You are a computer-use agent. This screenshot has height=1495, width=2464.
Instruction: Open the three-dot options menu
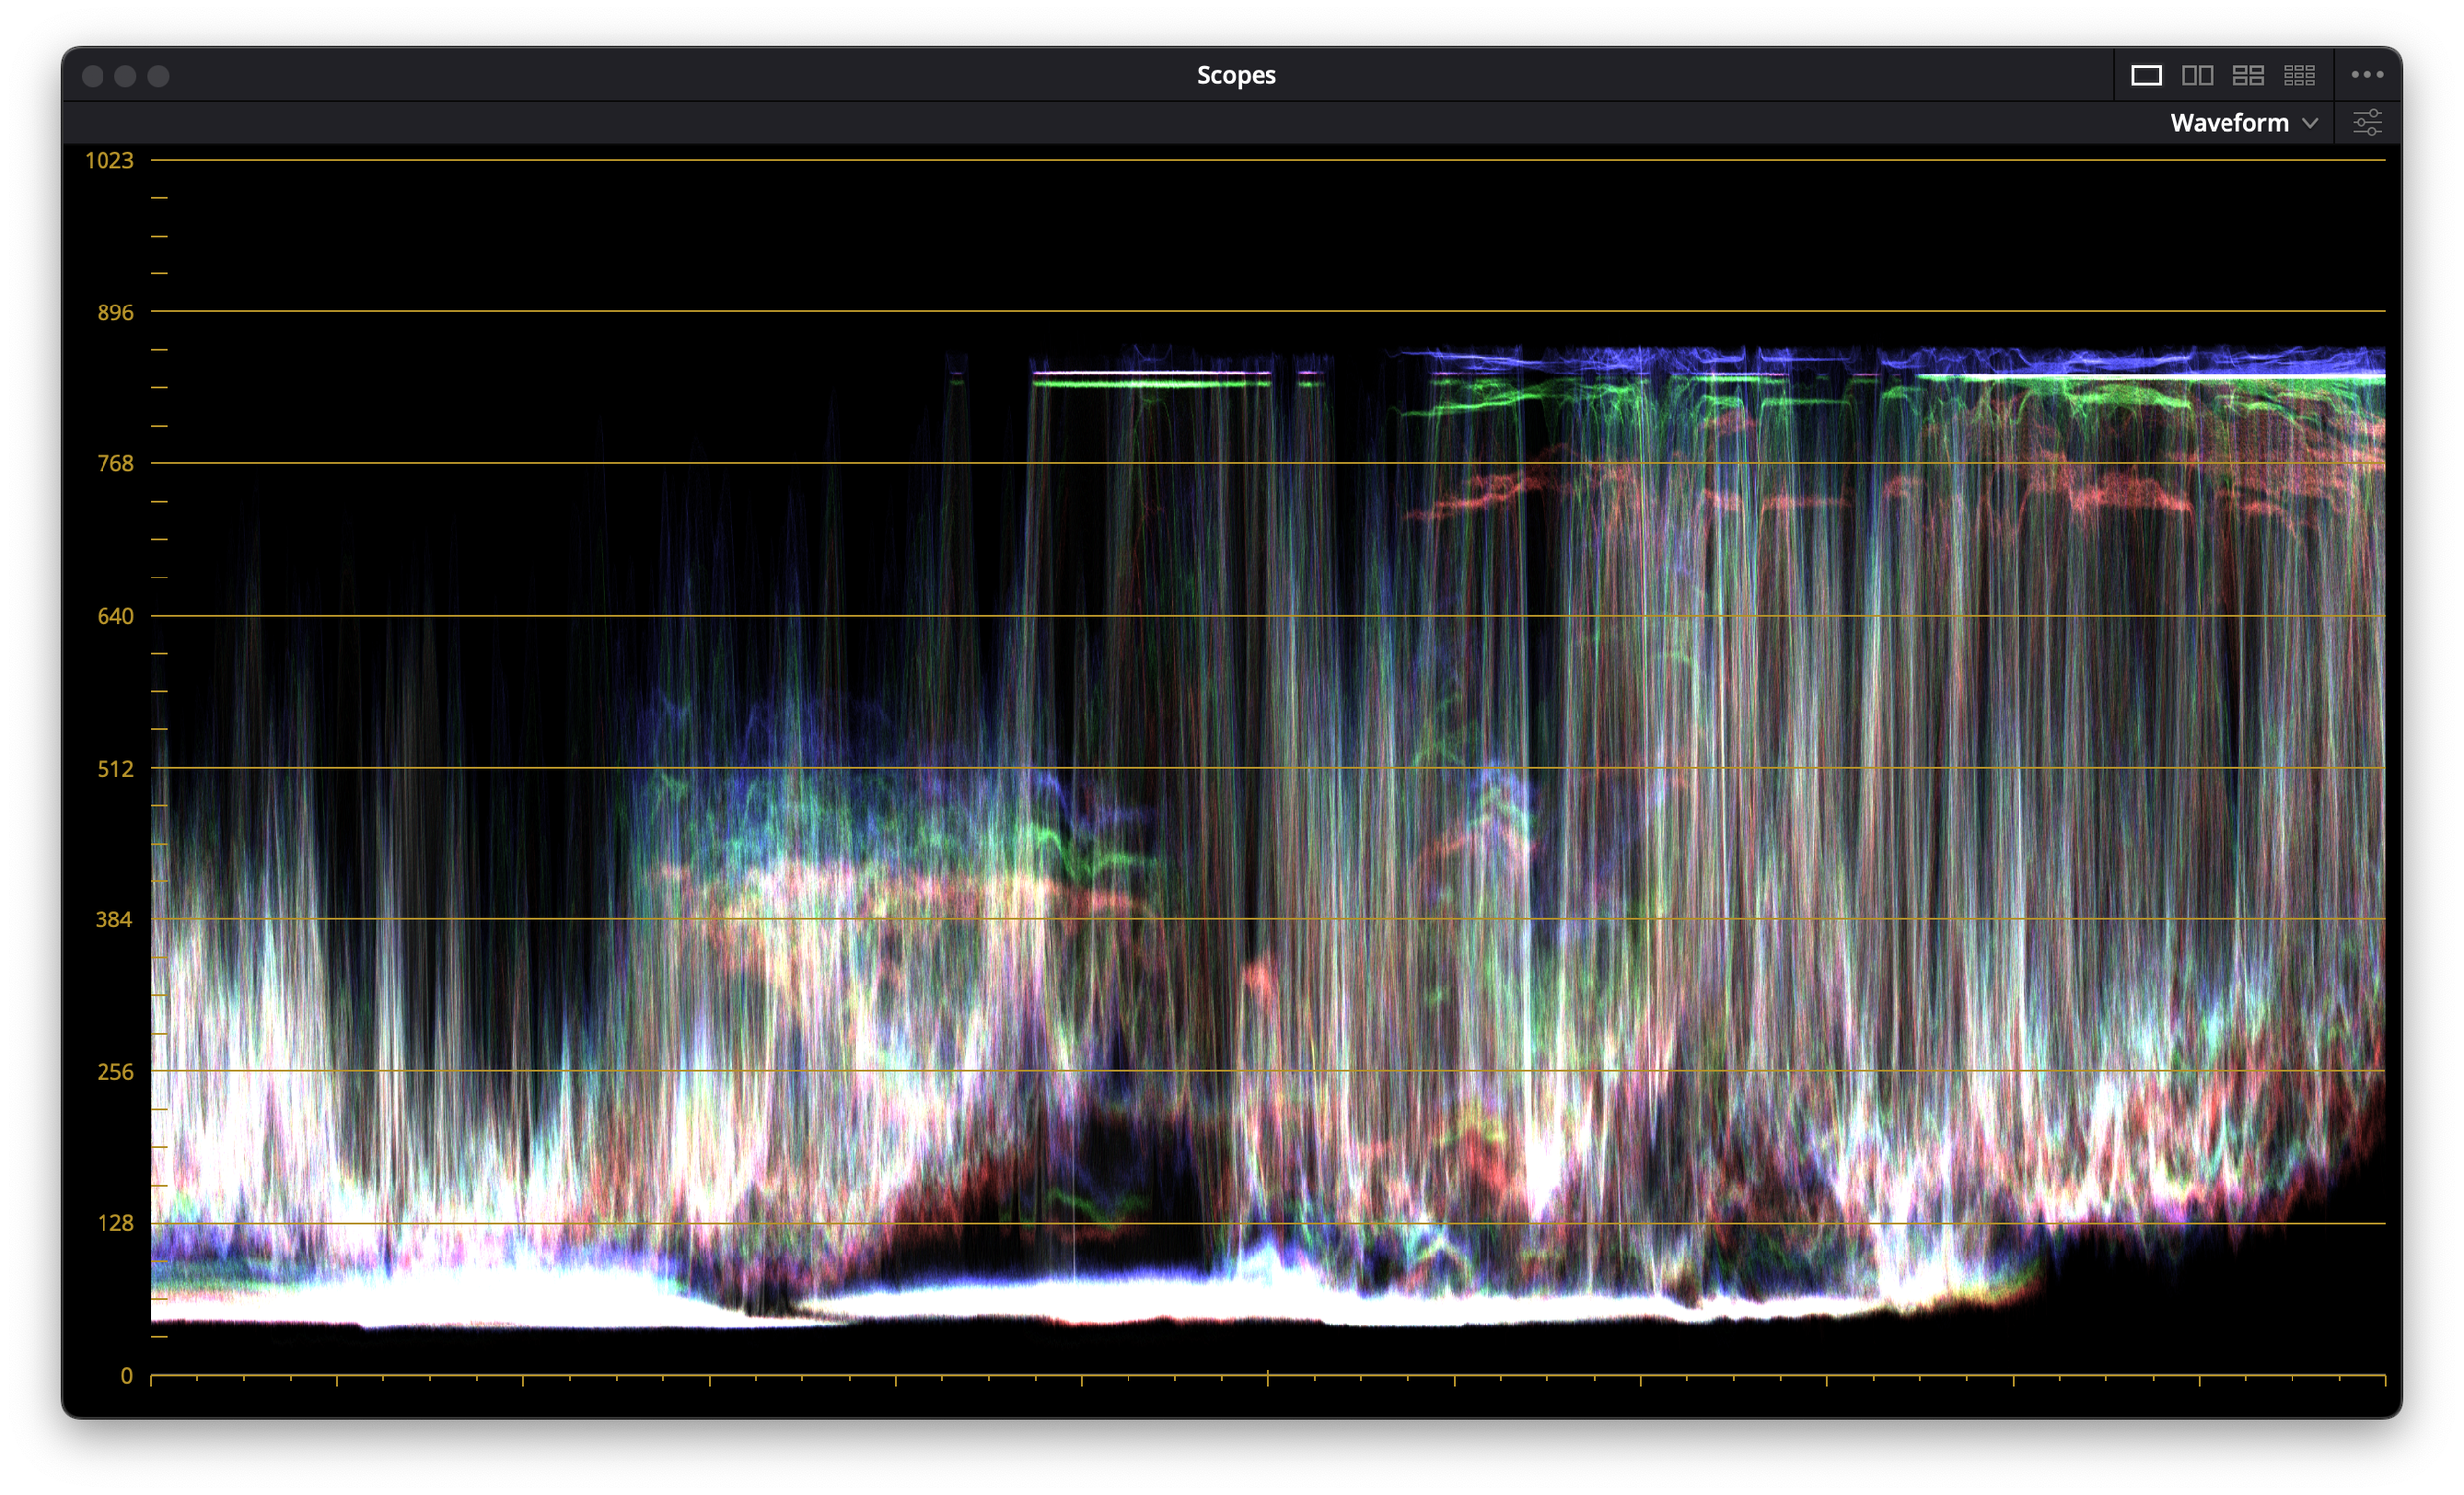click(x=2367, y=74)
